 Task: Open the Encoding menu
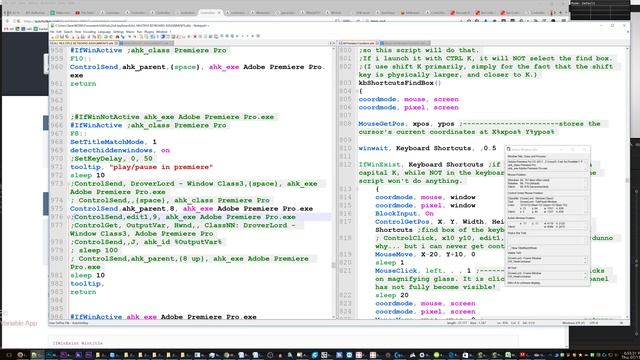tap(90, 31)
